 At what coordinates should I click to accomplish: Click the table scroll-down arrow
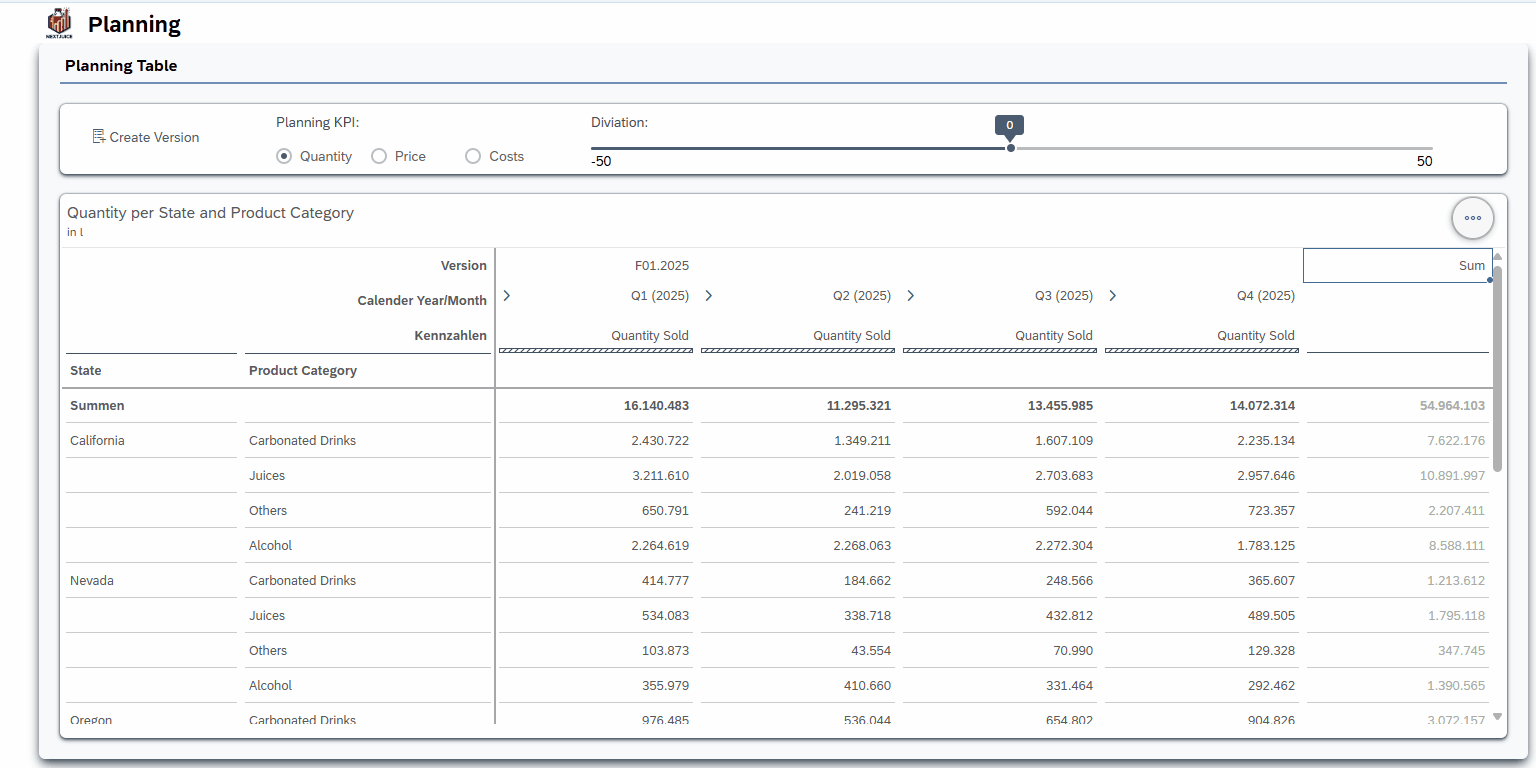click(1497, 716)
